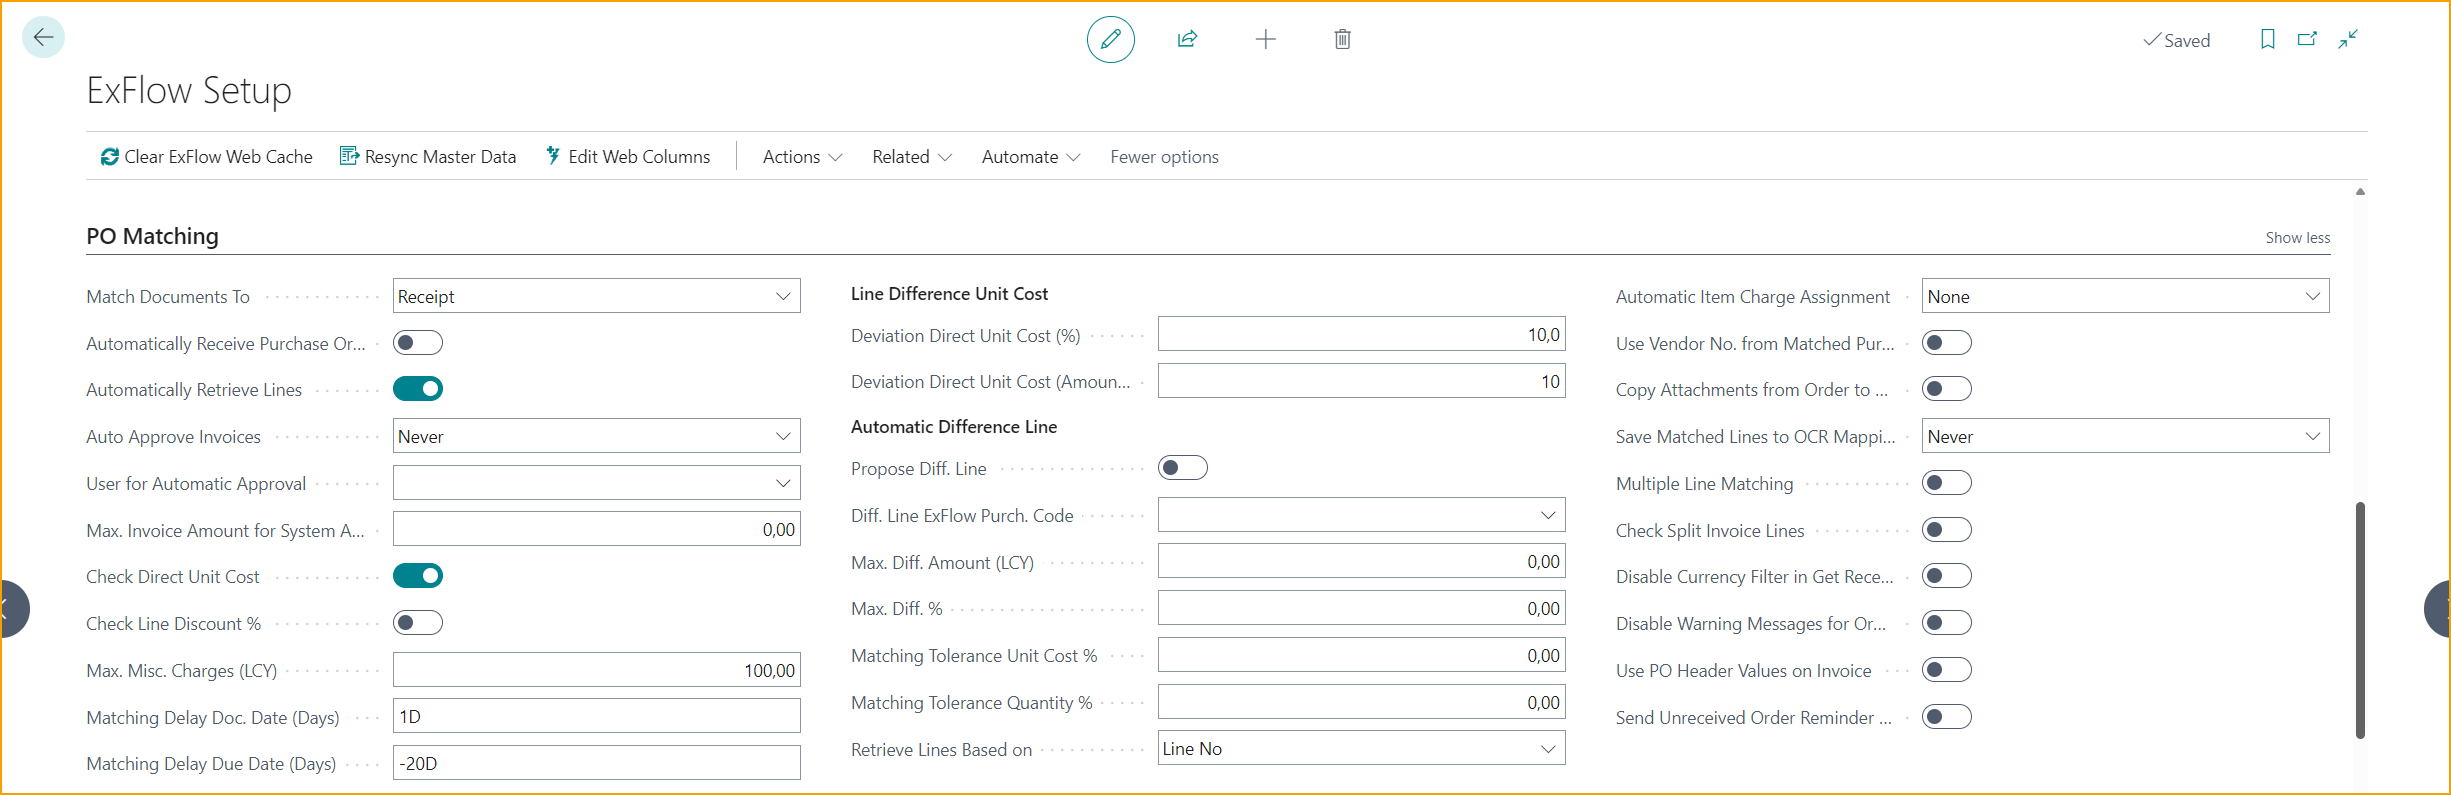Click Resync Master Data
2451x795 pixels.
pyautogui.click(x=428, y=157)
